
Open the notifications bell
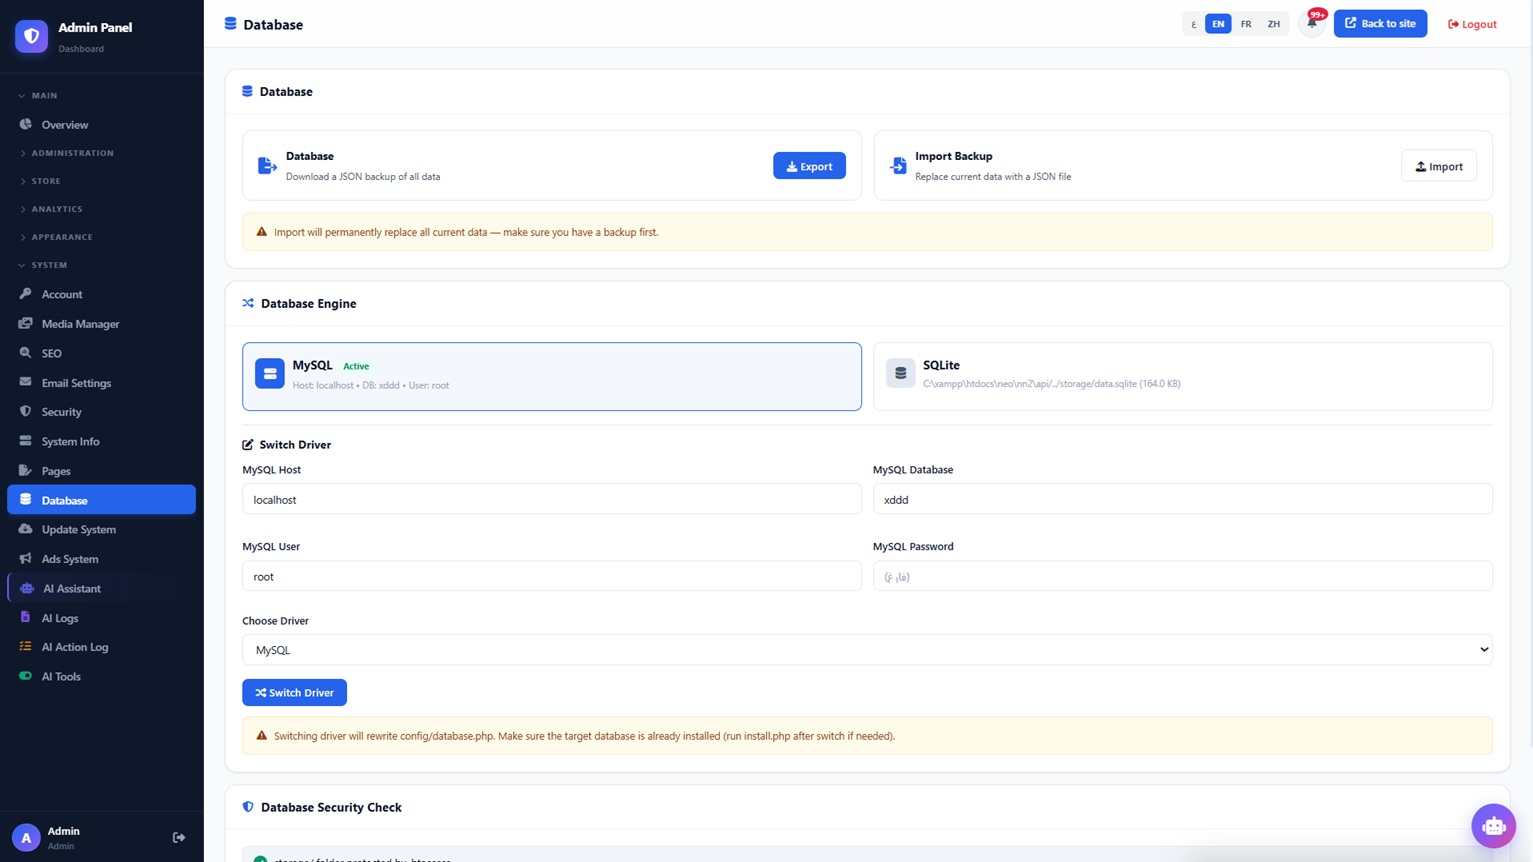1312,23
